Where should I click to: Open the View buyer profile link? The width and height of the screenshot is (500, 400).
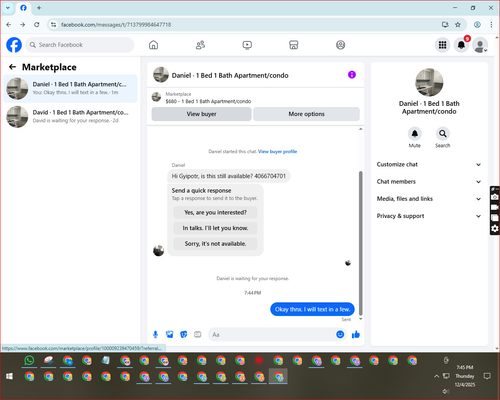(x=277, y=152)
